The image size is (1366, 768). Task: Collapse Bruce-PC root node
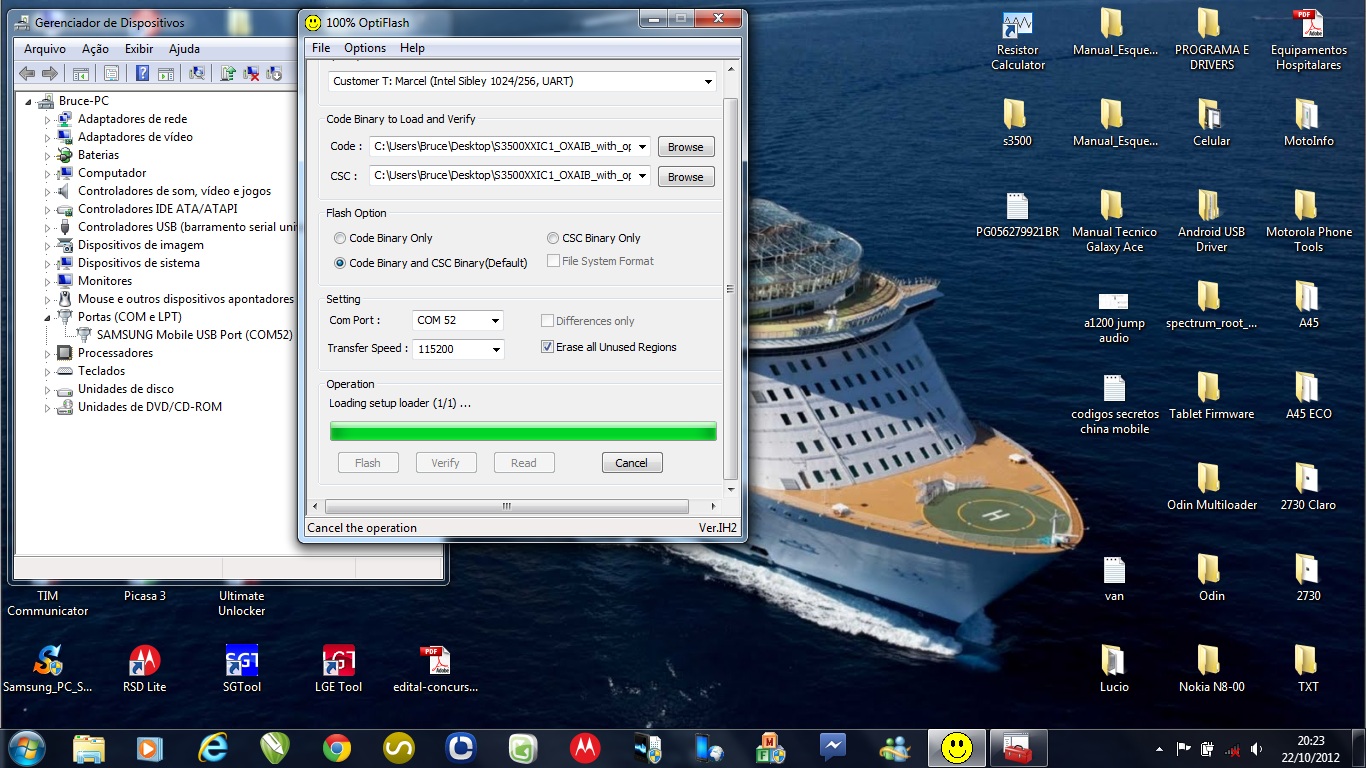tap(29, 102)
